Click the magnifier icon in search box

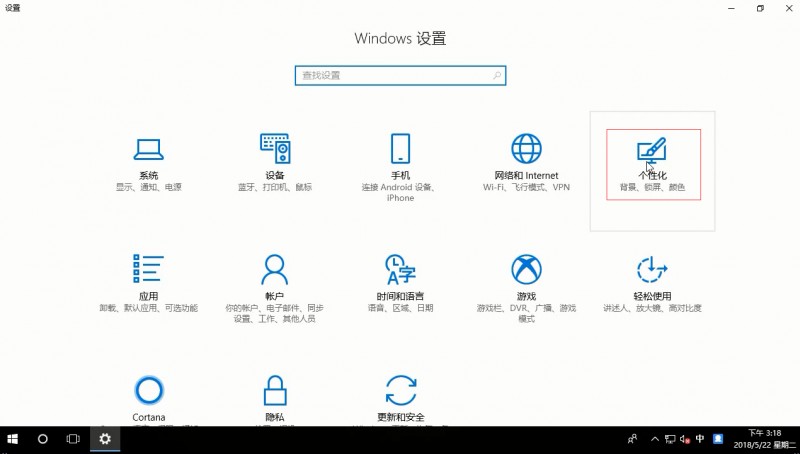496,75
